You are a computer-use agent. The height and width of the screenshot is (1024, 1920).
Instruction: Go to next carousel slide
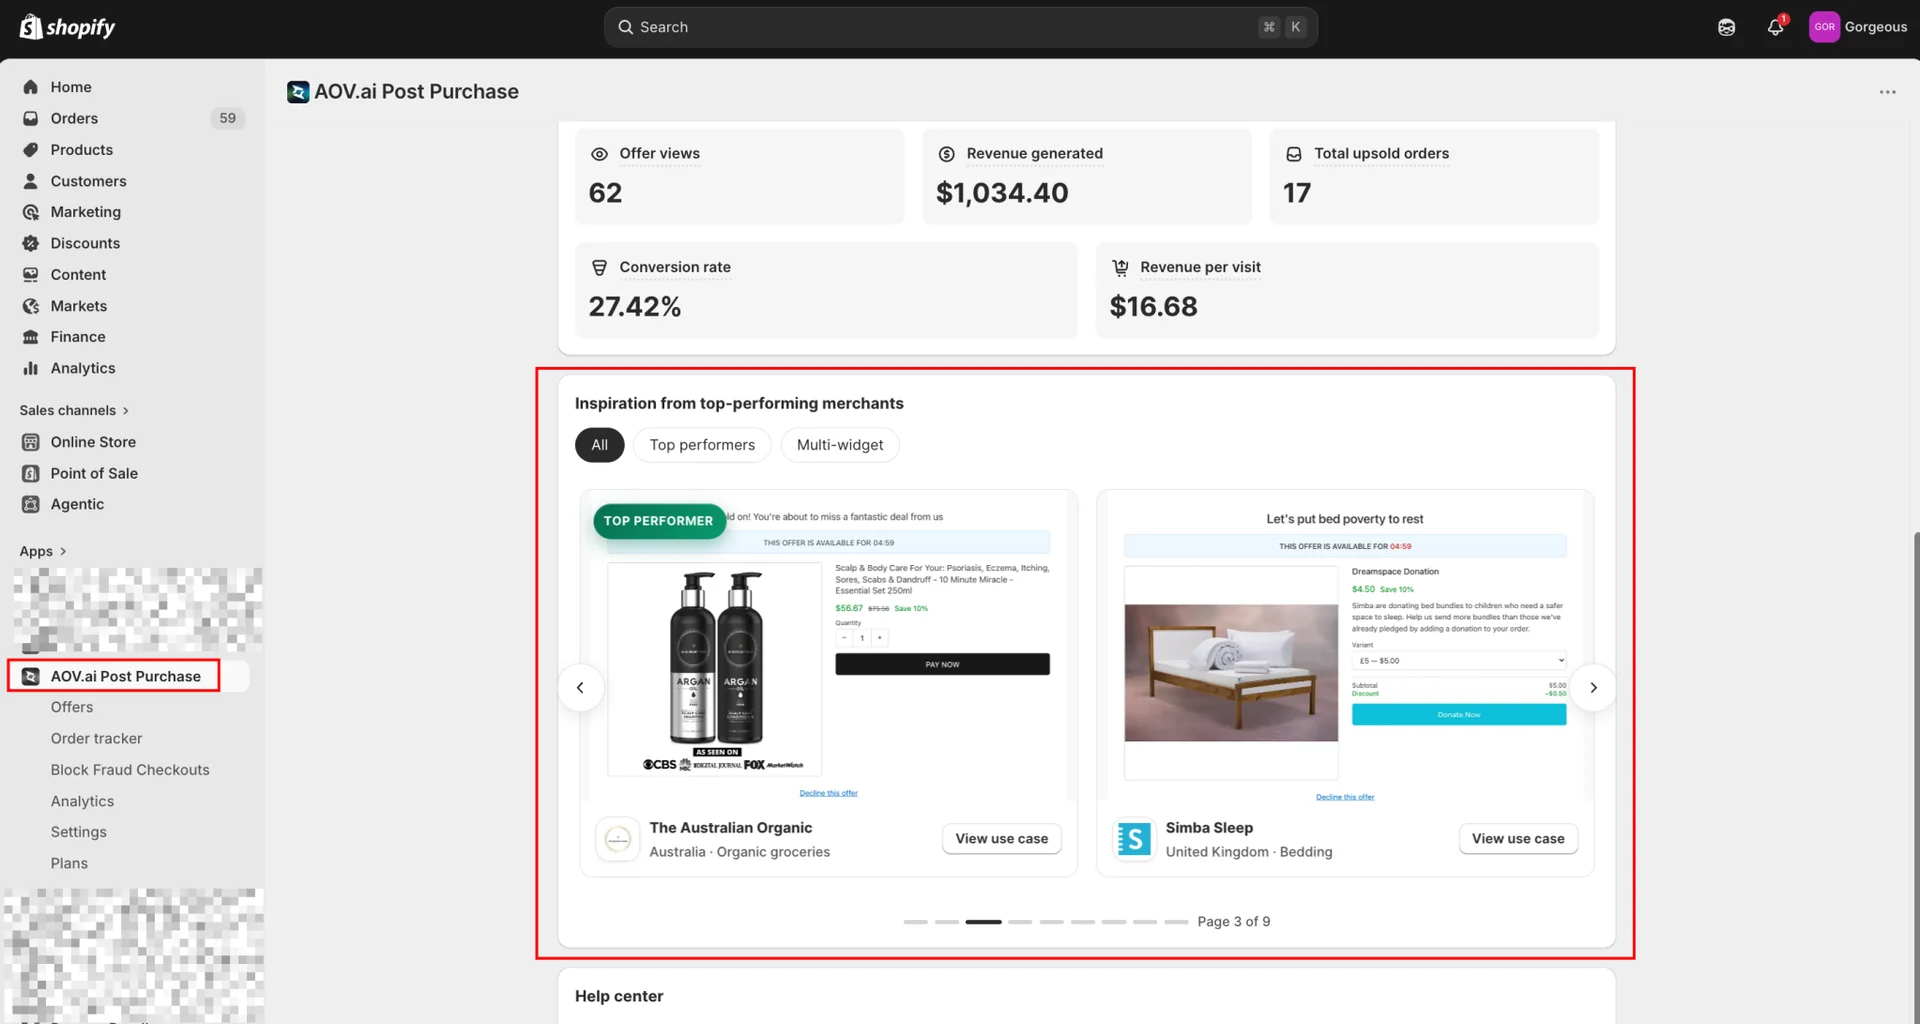[x=1593, y=688]
